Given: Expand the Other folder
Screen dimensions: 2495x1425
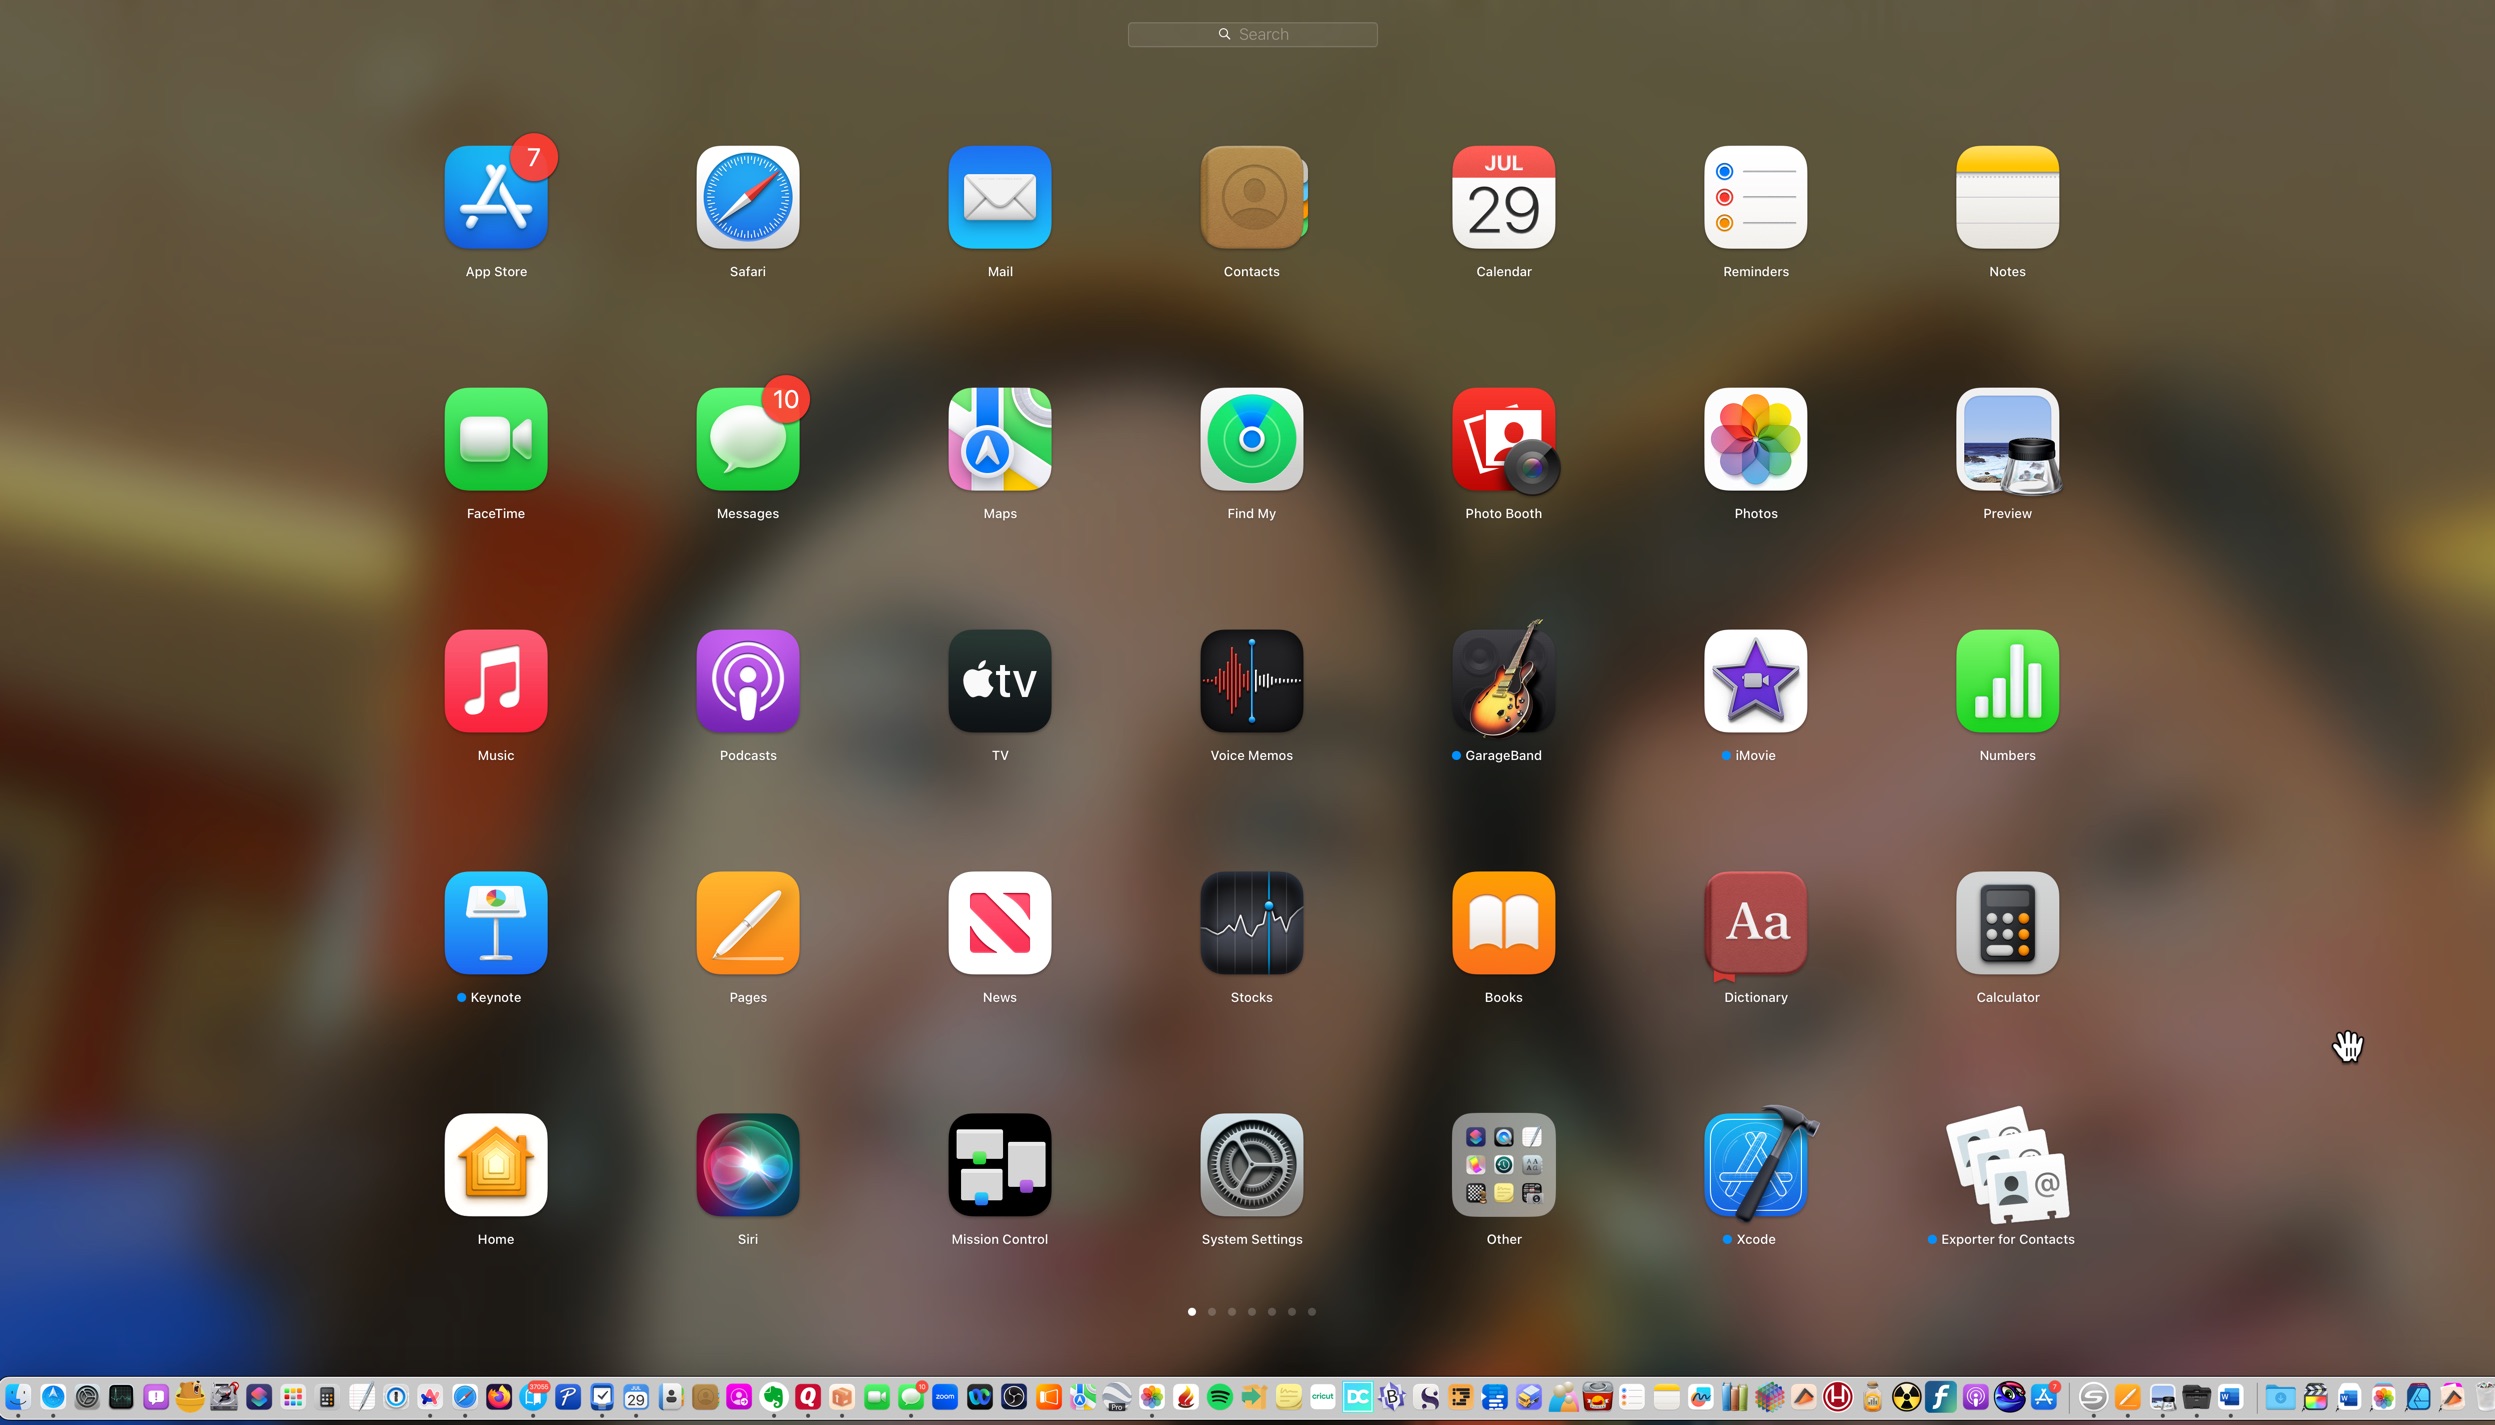Looking at the screenshot, I should pos(1503,1165).
